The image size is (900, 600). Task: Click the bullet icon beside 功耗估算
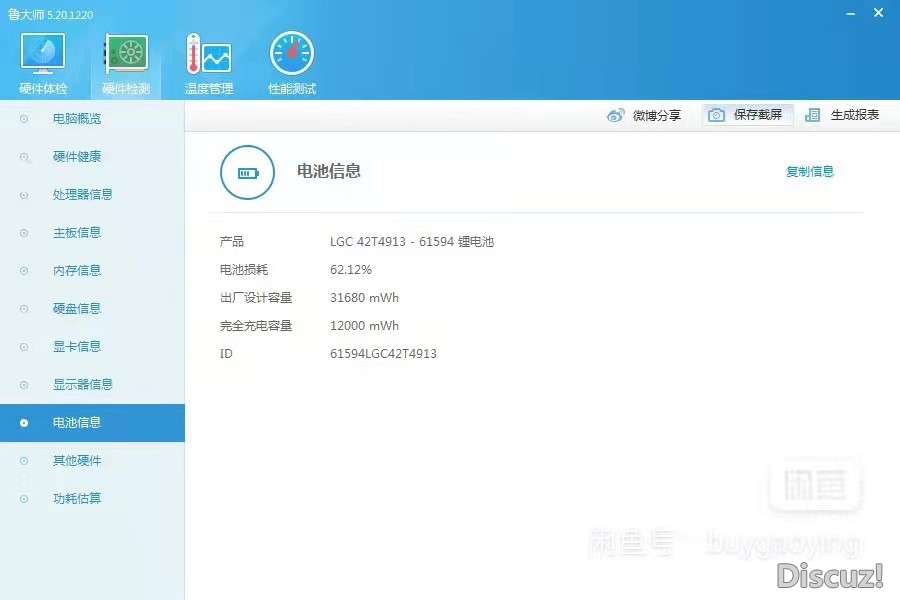coord(24,499)
